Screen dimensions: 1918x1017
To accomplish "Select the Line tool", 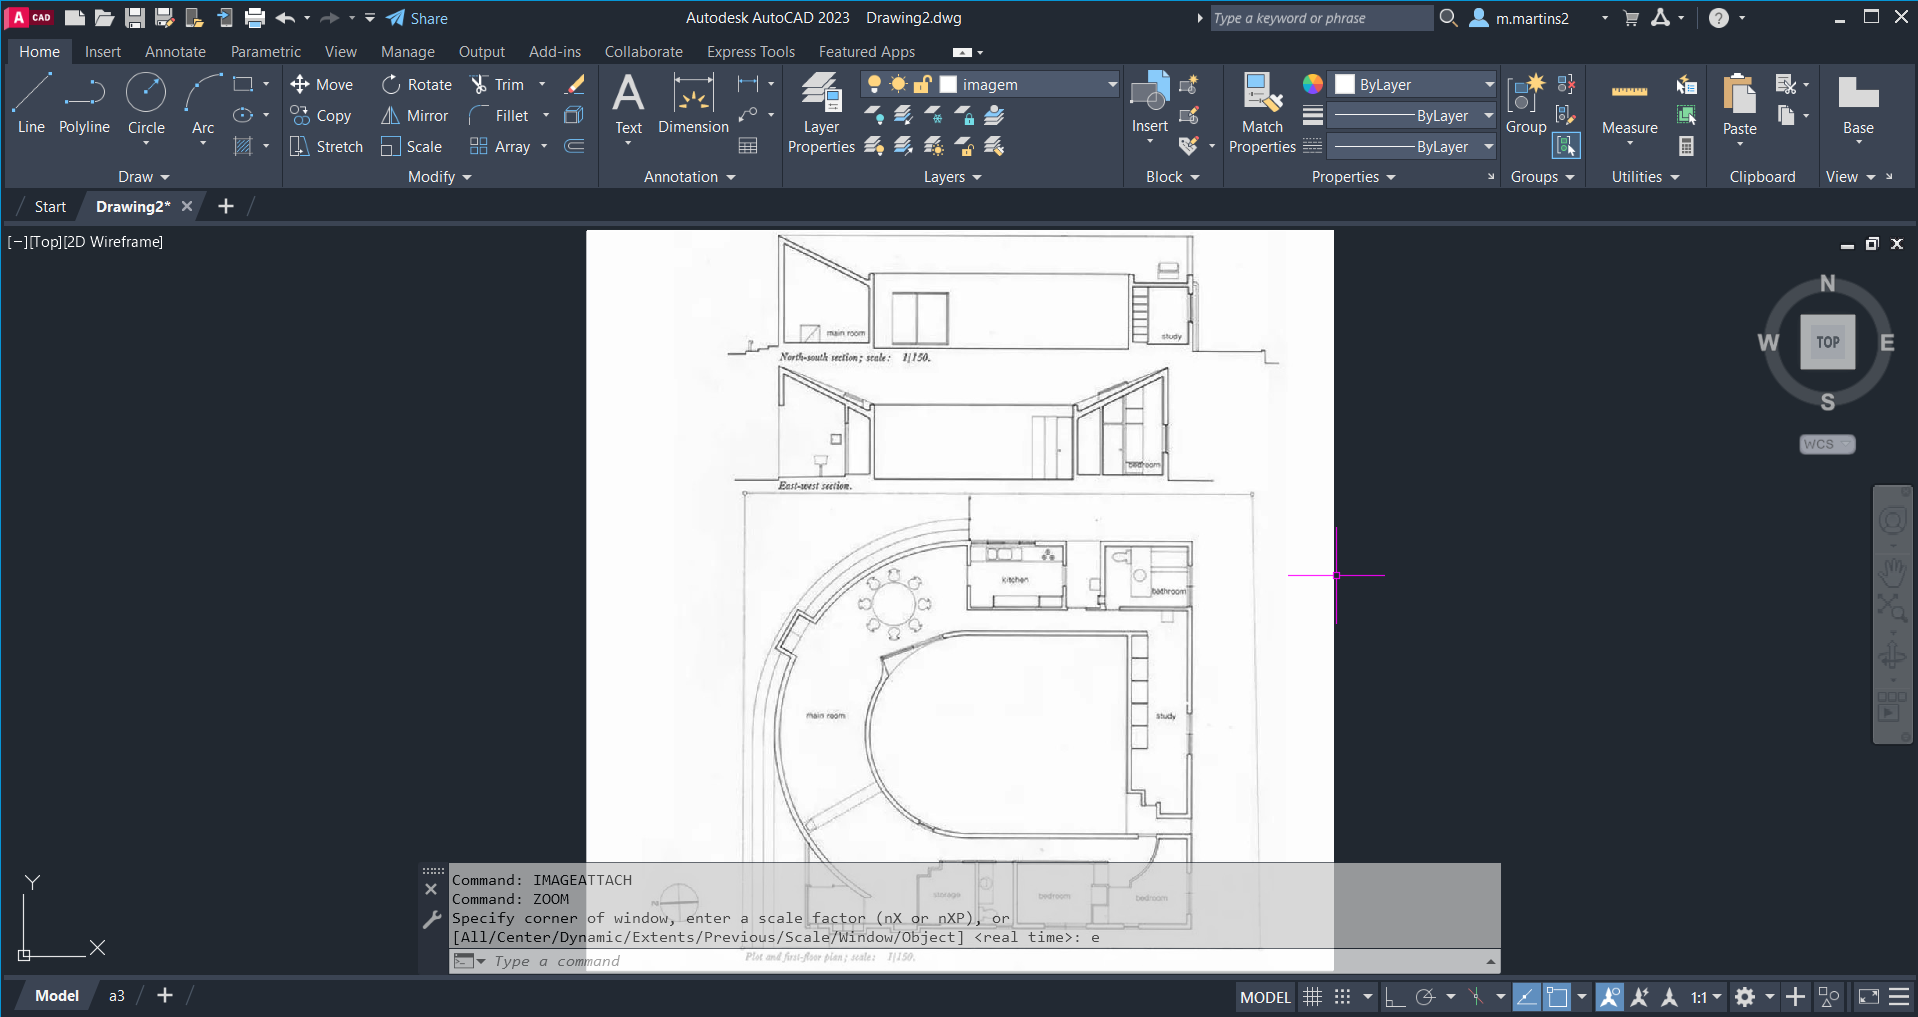I will 31,104.
